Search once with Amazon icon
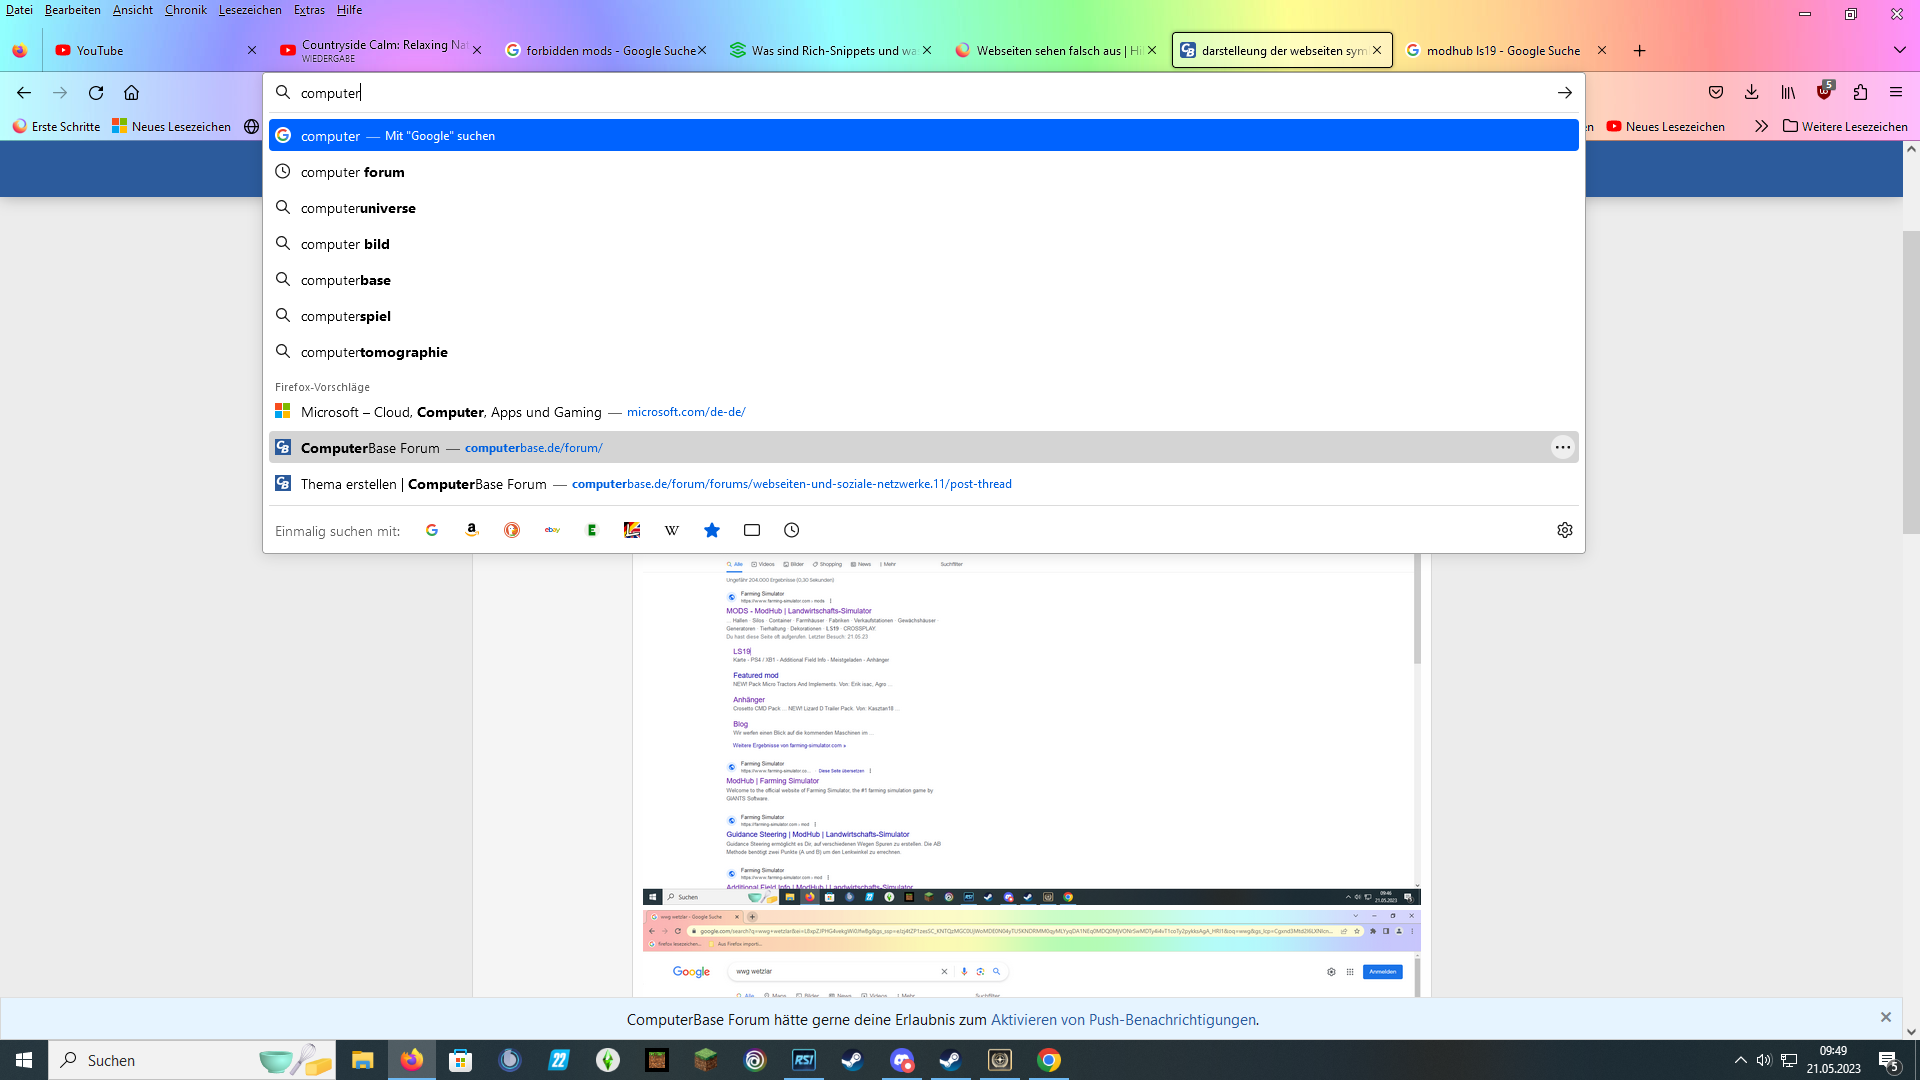Viewport: 1920px width, 1080px height. coord(472,530)
